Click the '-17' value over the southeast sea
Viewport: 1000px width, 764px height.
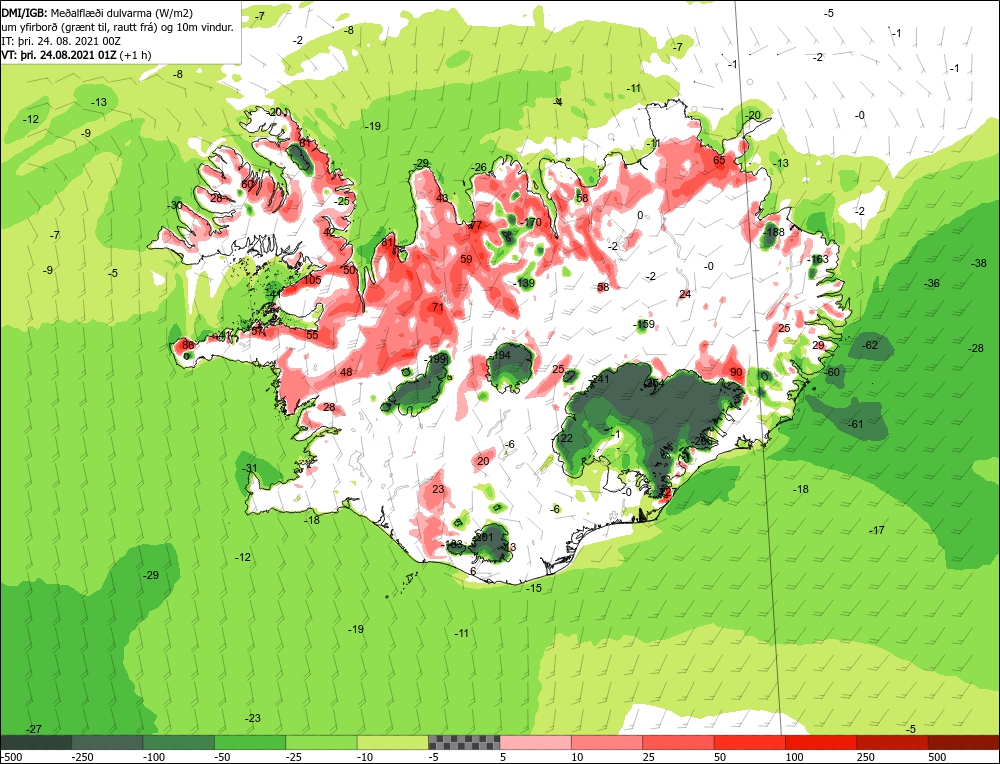(877, 530)
